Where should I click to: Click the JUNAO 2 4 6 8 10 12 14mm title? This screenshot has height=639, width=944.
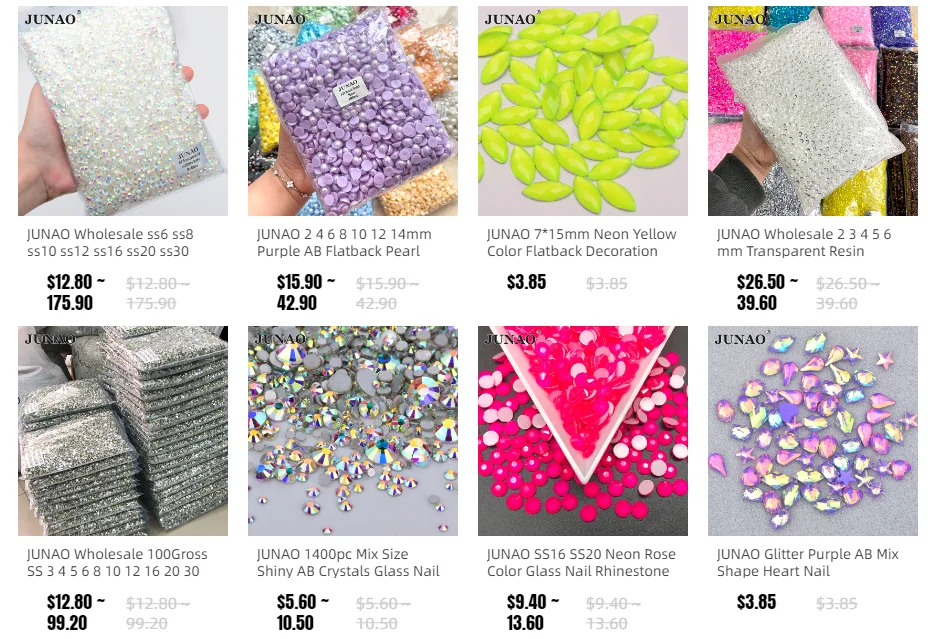[344, 243]
